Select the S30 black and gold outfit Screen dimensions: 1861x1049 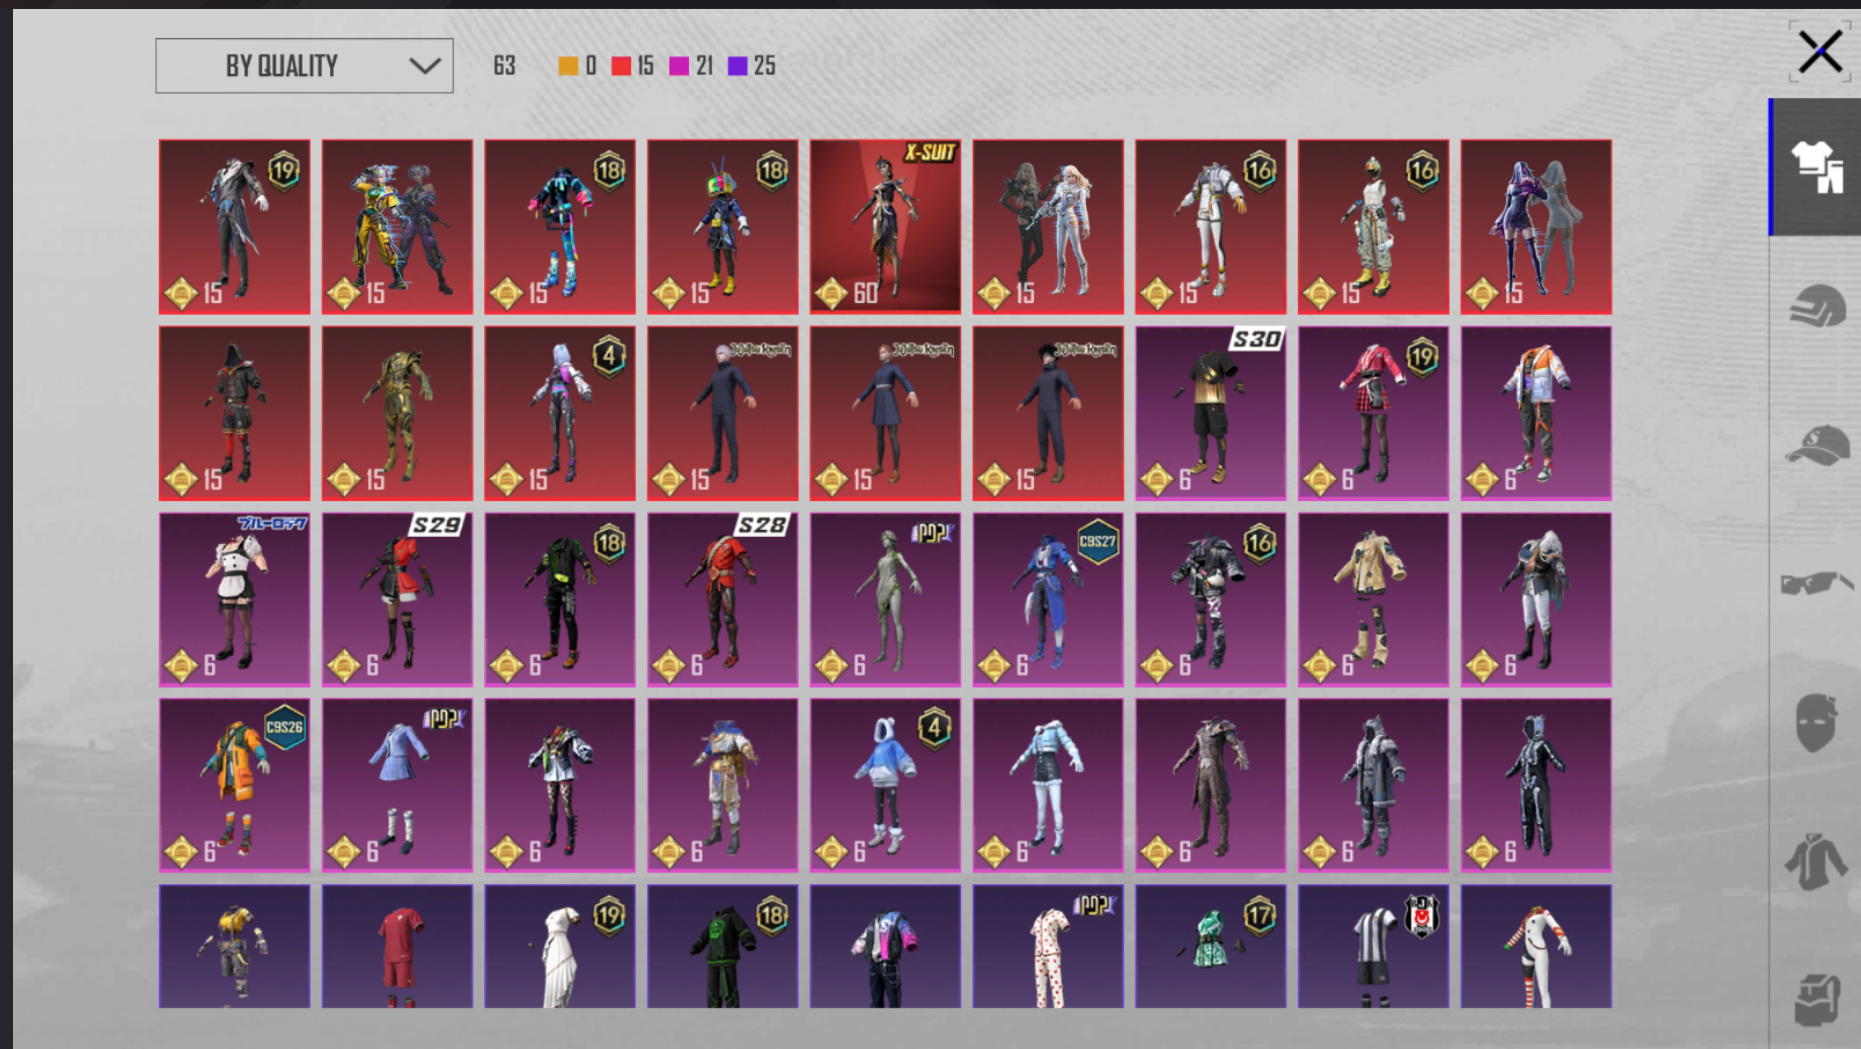(1211, 413)
